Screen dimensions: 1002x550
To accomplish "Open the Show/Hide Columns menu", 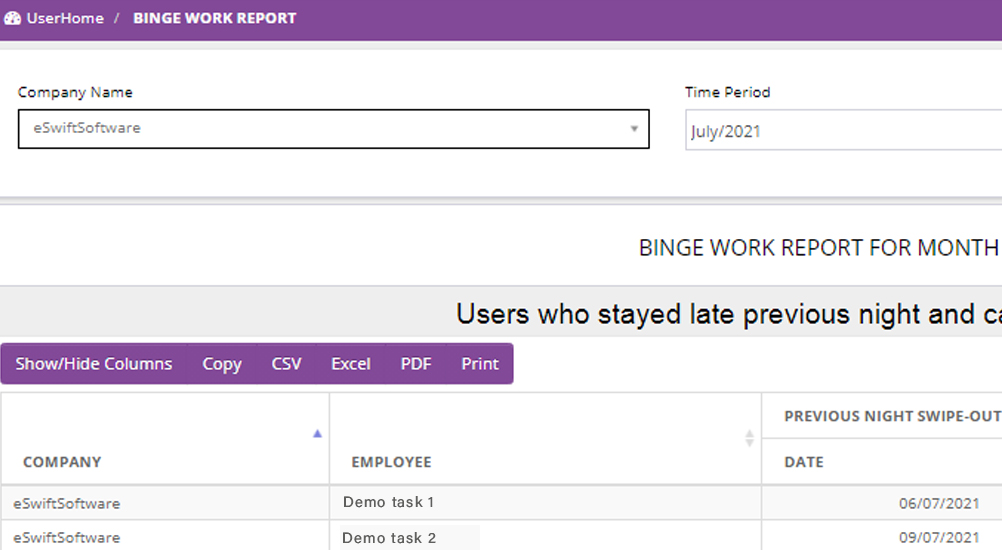I will click(94, 364).
